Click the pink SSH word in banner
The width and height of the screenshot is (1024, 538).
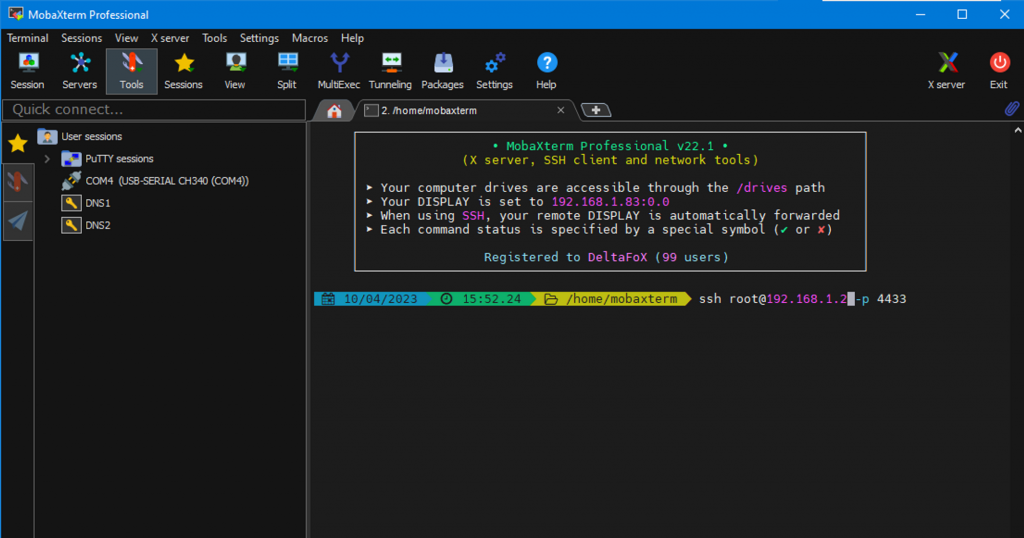coord(473,215)
